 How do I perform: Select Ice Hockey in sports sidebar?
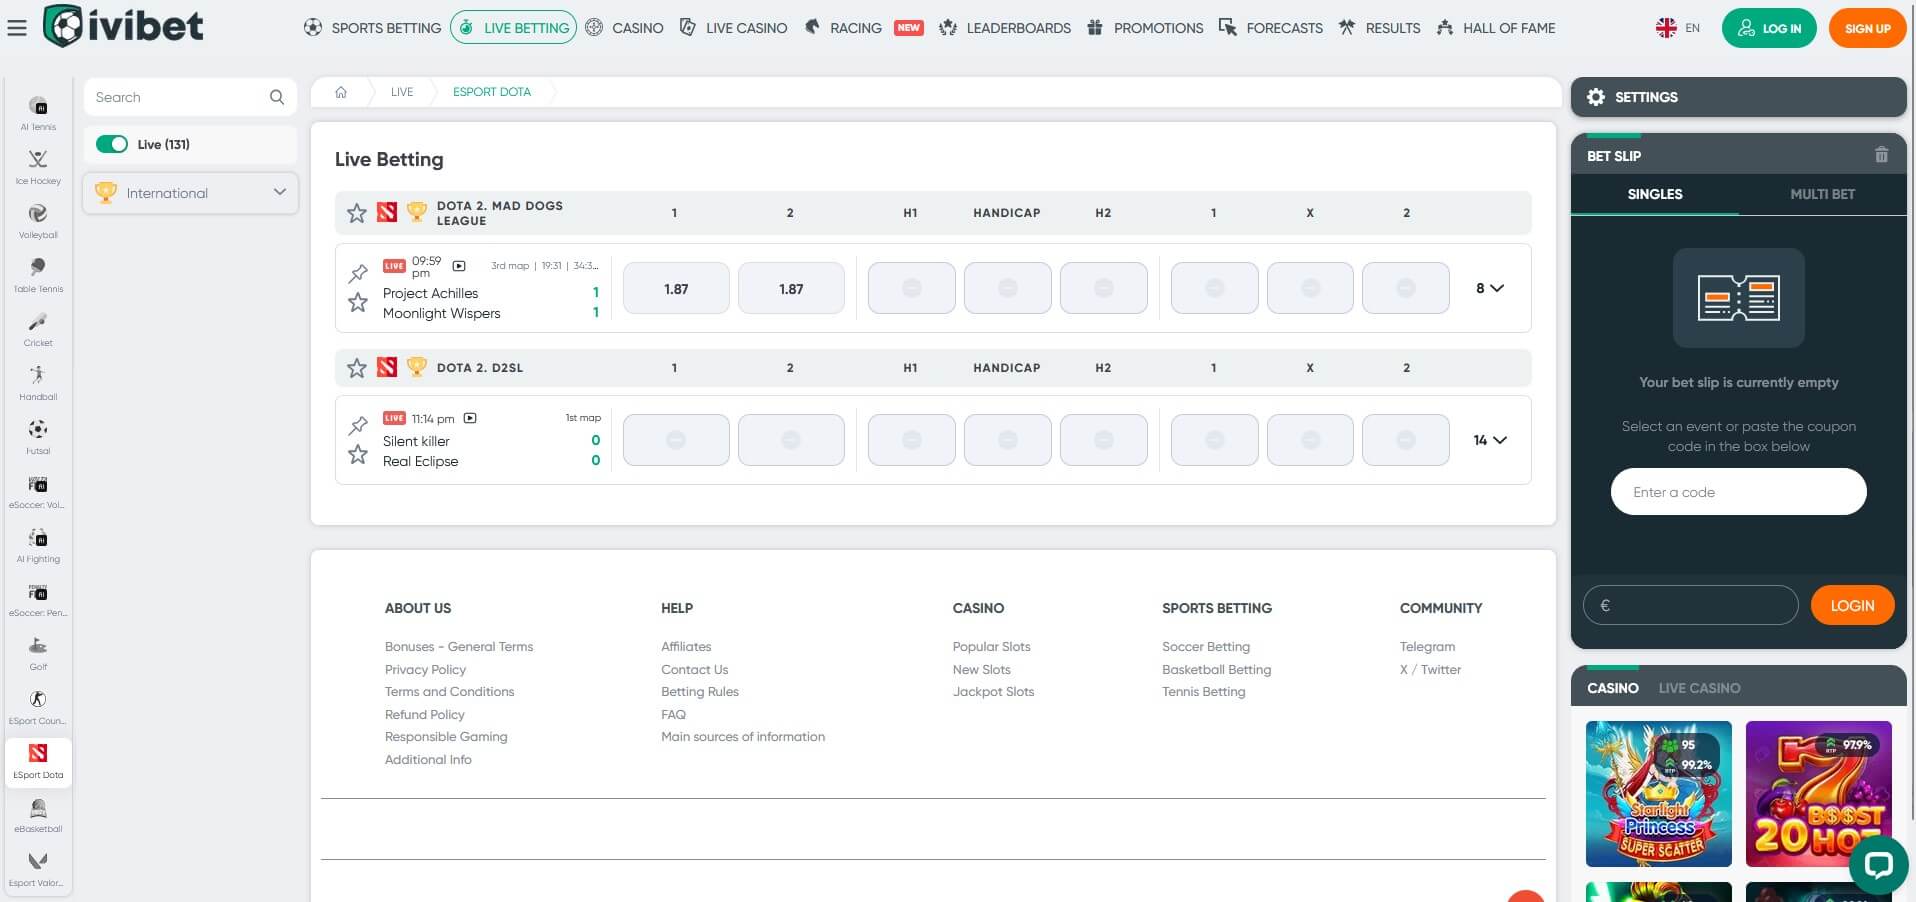coord(38,167)
